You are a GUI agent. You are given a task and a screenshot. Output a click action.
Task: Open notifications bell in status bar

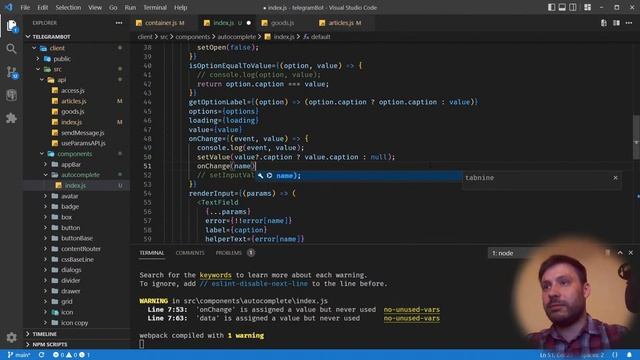click(629, 355)
